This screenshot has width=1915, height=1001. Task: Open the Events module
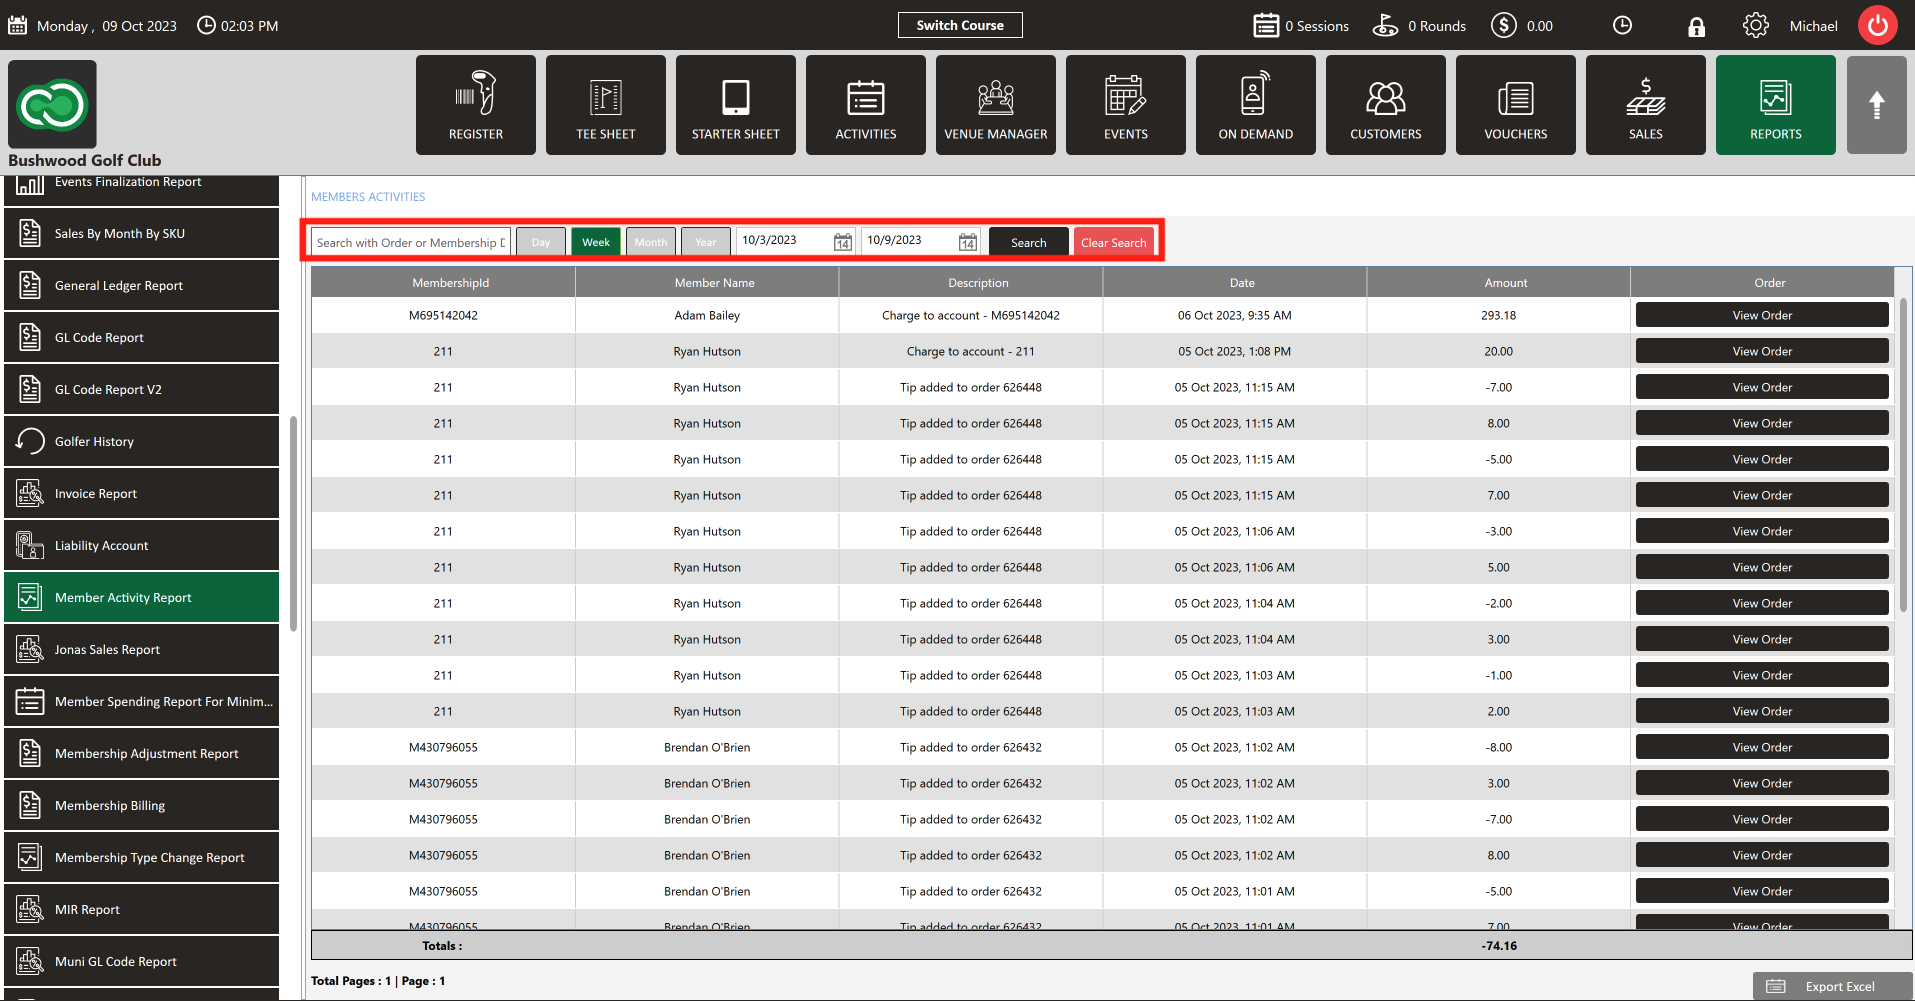tap(1126, 105)
